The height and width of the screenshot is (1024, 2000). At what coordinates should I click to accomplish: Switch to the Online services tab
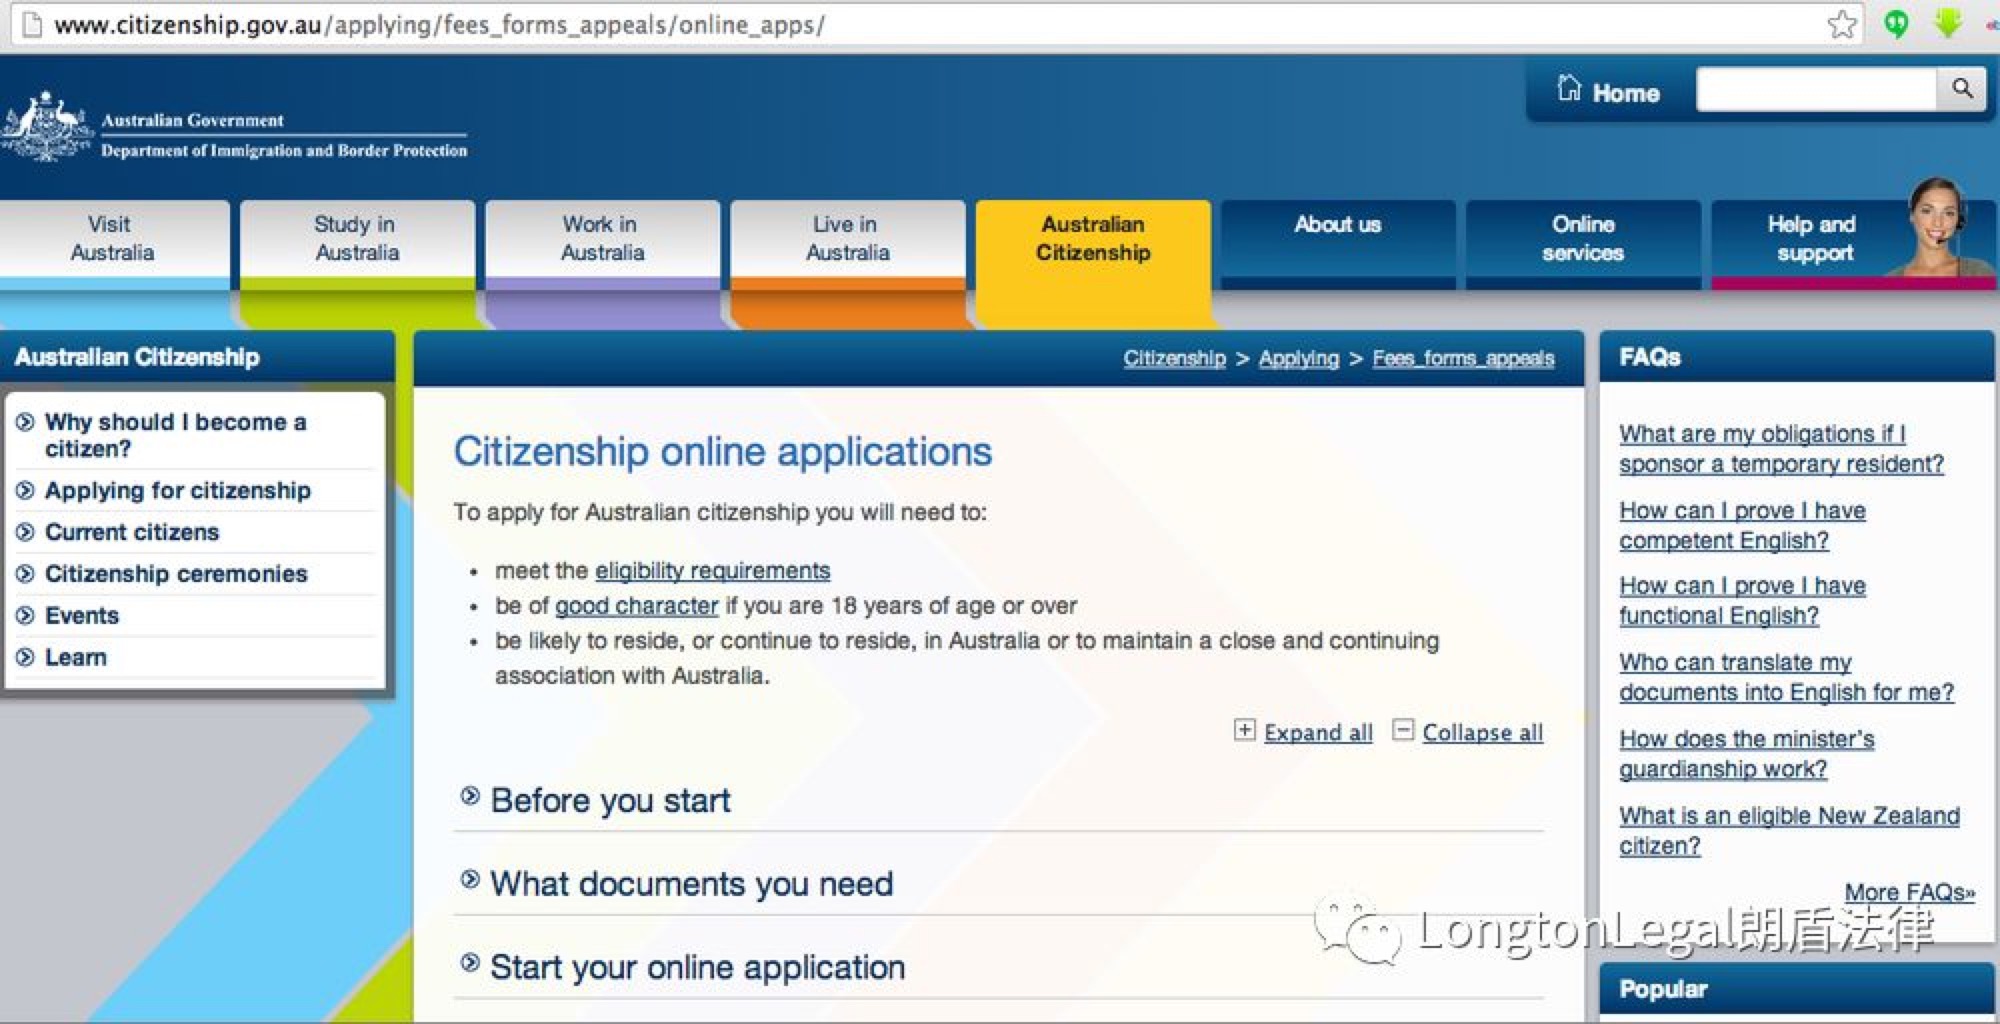click(1582, 239)
